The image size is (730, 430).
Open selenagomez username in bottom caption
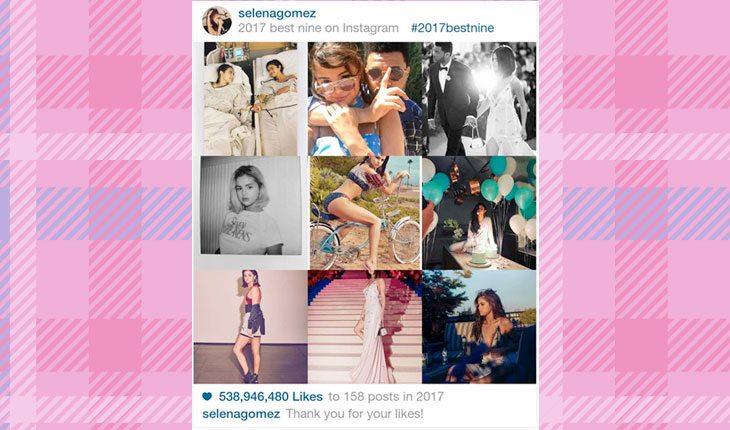click(241, 413)
